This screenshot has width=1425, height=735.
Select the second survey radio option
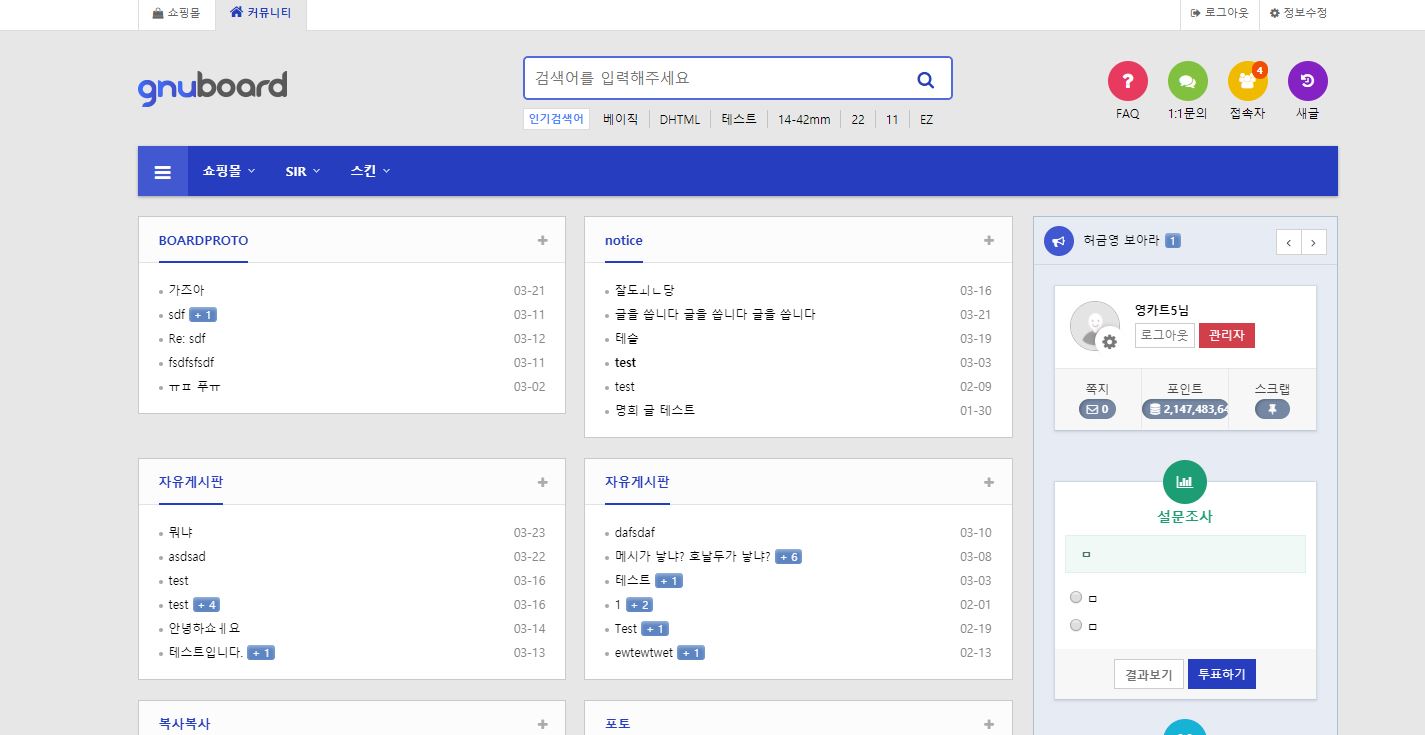coord(1076,625)
